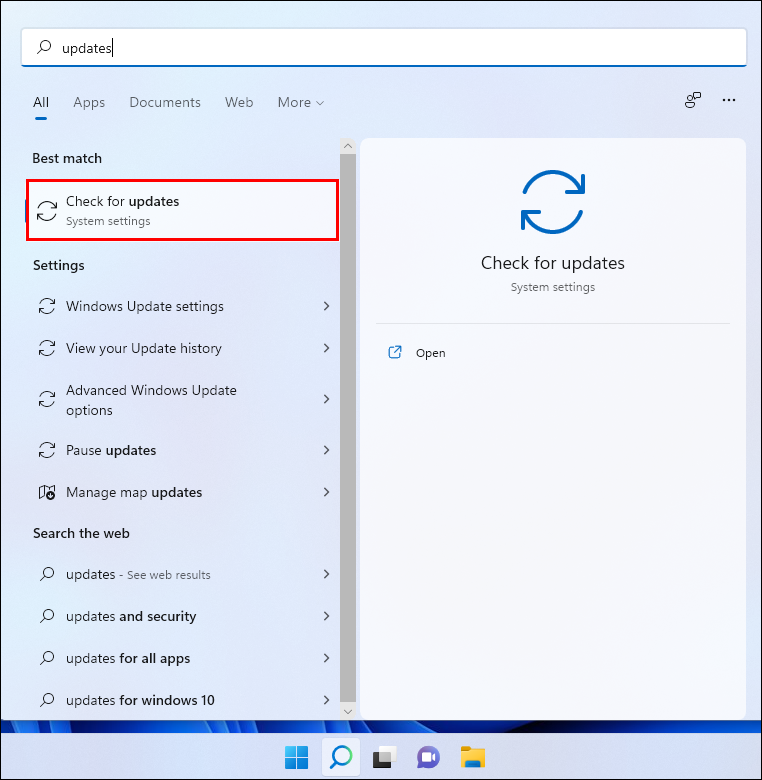Click the Check for updates title in preview pane
Viewport: 762px width, 780px height.
553,263
